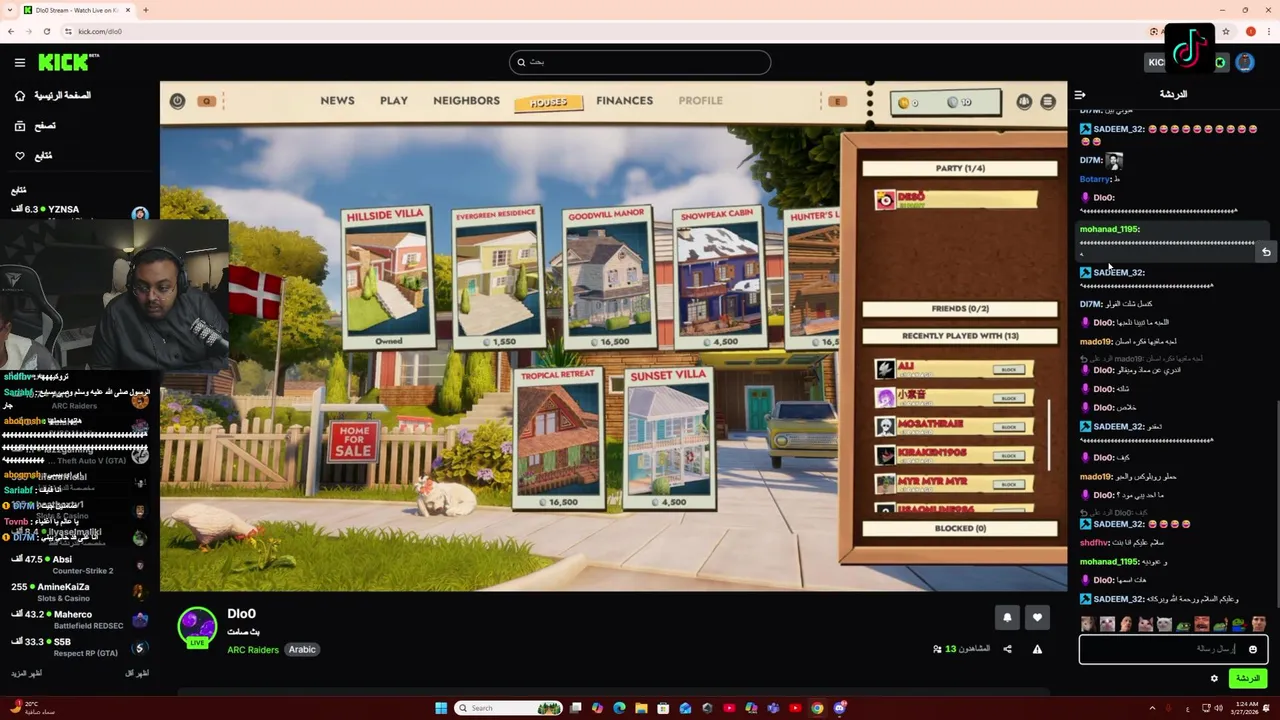This screenshot has width=1280, height=720.
Task: Open the Following heart sidebar icon
Action: coord(19,156)
